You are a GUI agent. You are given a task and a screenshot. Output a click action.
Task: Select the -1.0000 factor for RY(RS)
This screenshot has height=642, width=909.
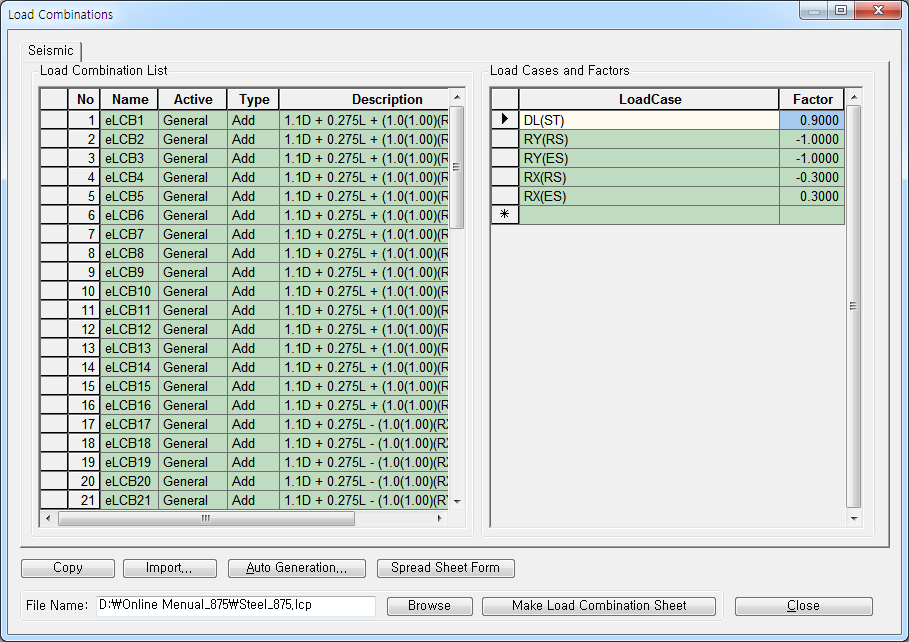[x=812, y=139]
